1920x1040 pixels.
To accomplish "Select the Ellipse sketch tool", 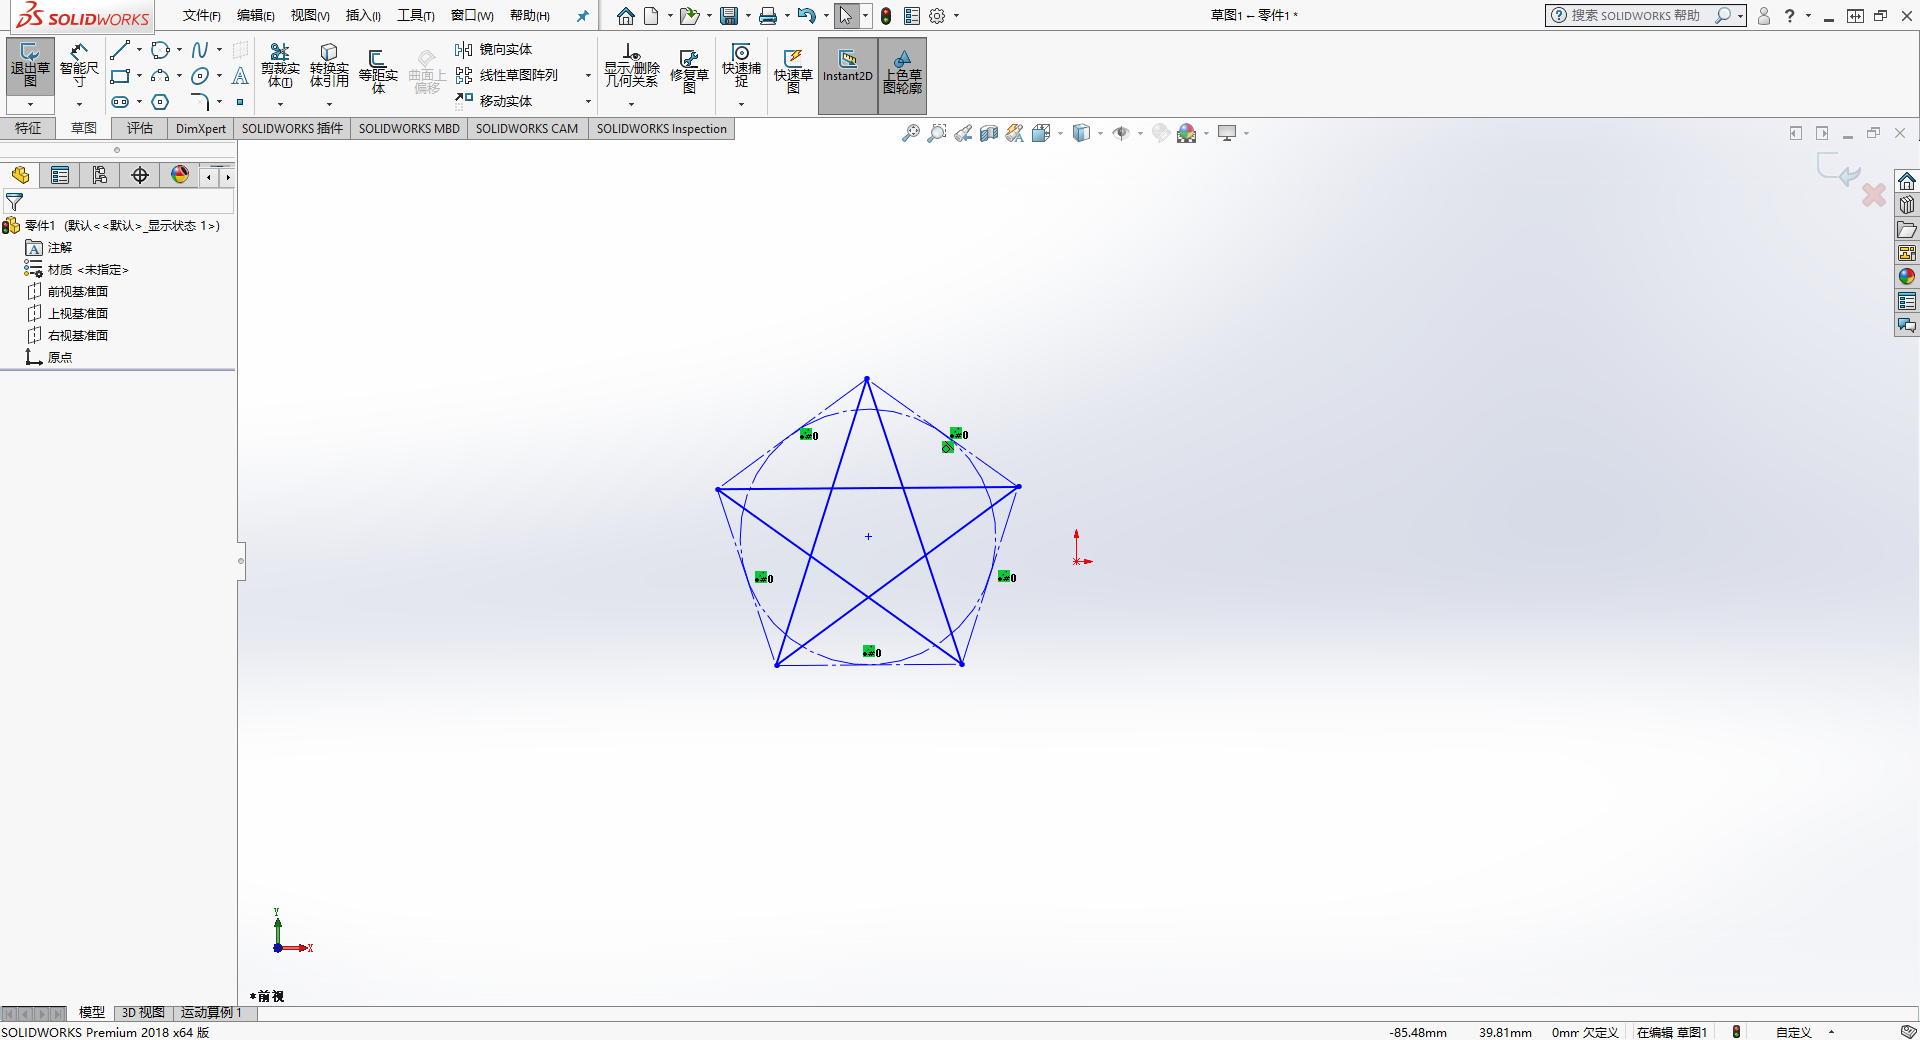I will click(x=200, y=76).
